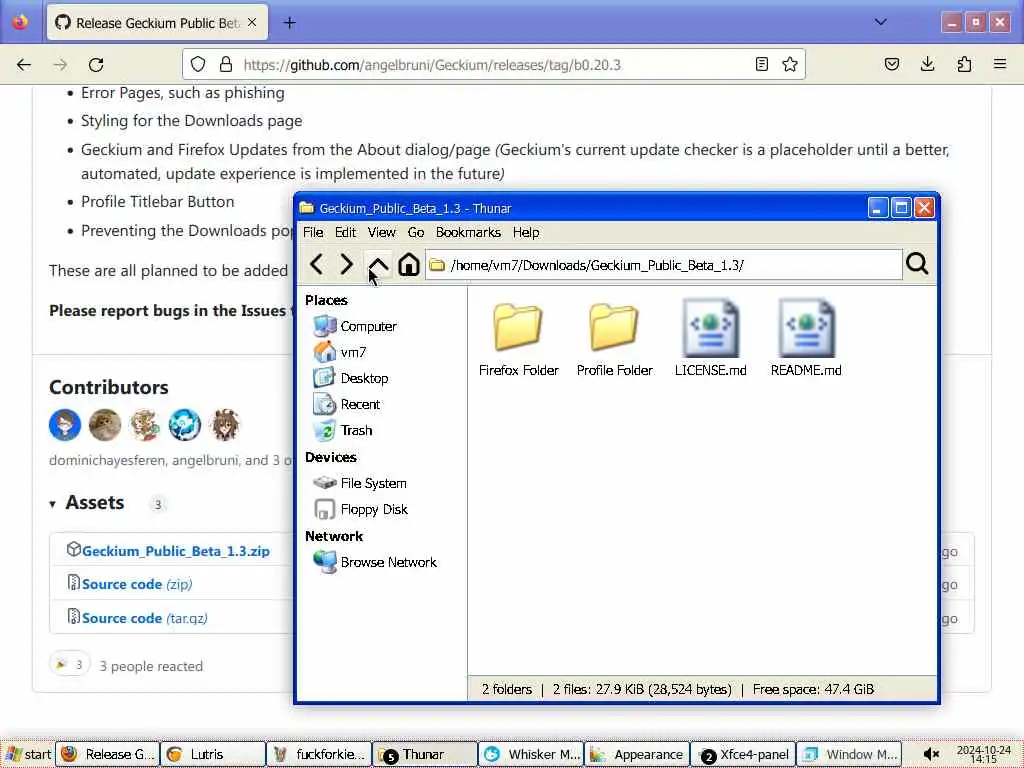Image resolution: width=1024 pixels, height=768 pixels.
Task: Go back in Thunar navigation
Action: [317, 264]
